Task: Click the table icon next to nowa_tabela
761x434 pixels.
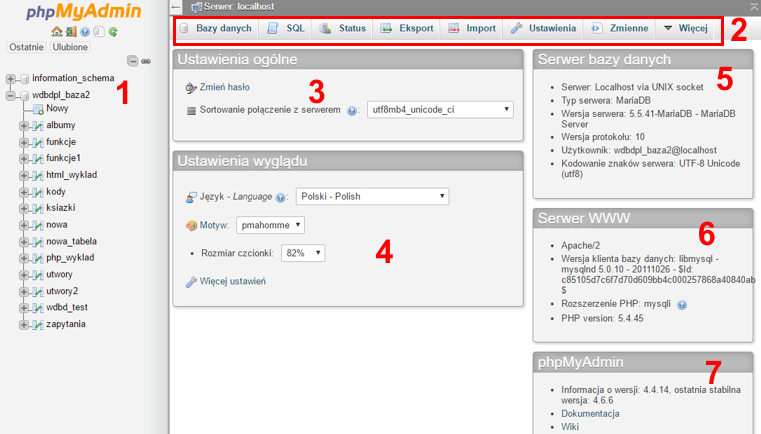Action: click(x=38, y=242)
